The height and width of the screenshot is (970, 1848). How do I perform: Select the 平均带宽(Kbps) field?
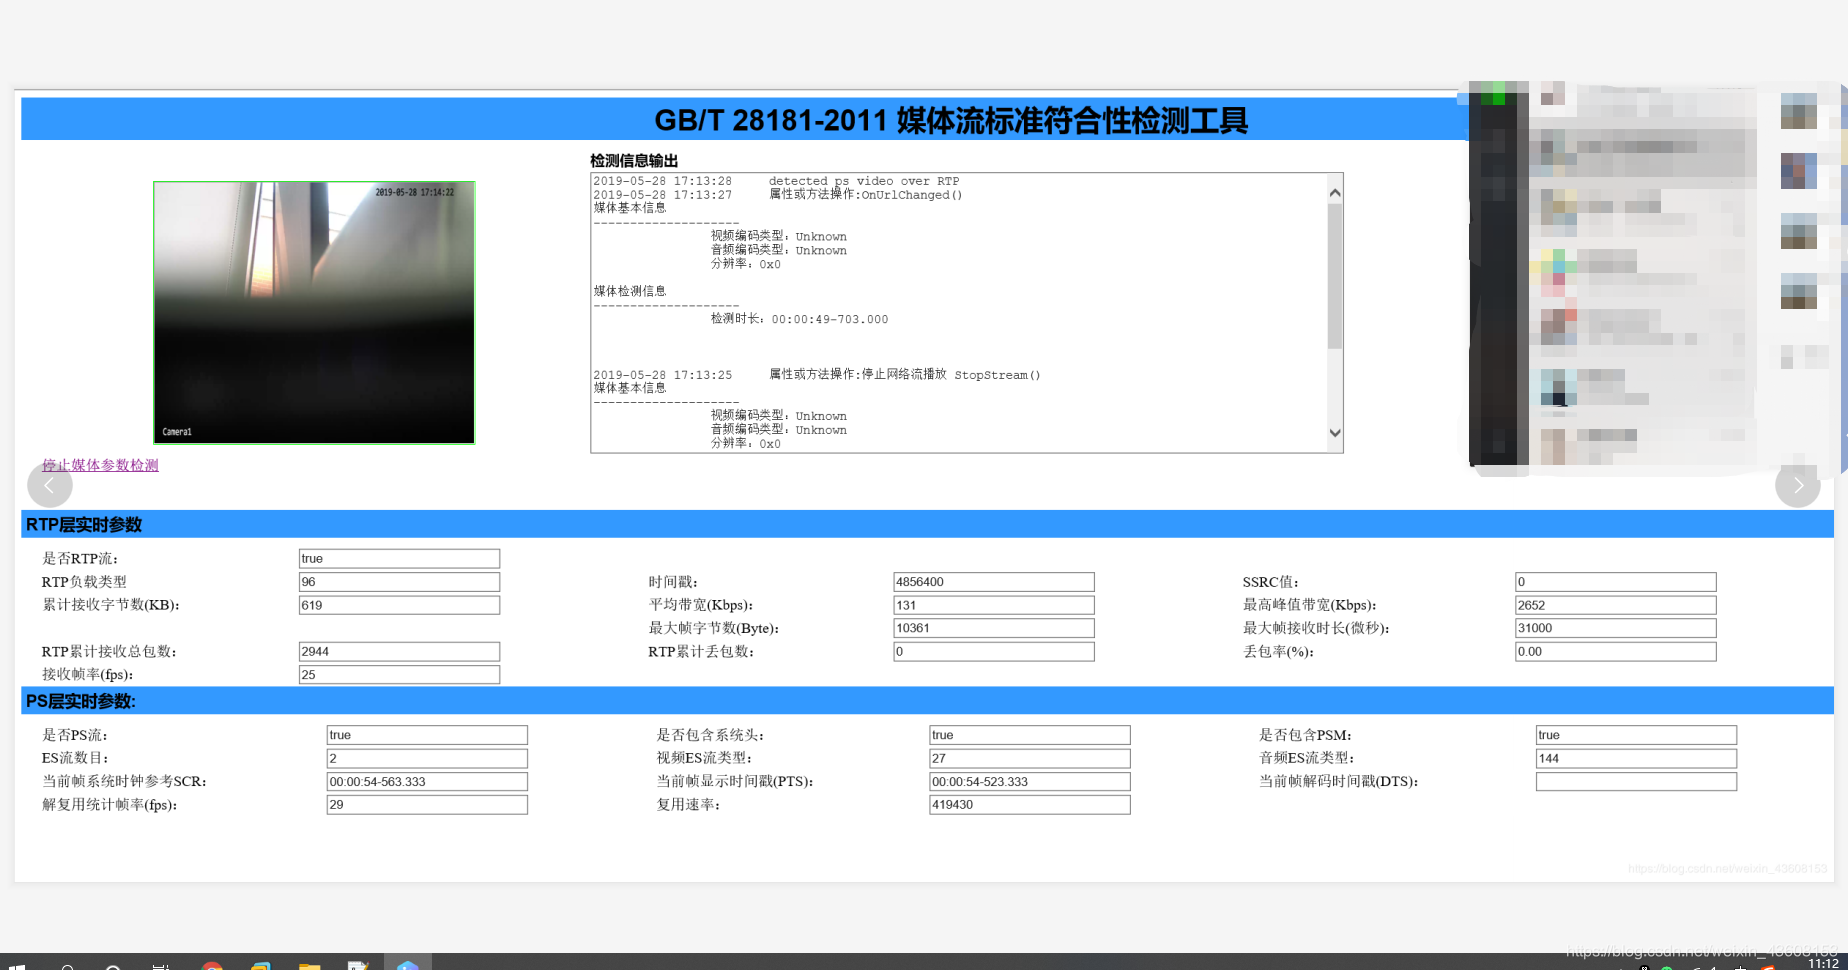[x=994, y=605]
